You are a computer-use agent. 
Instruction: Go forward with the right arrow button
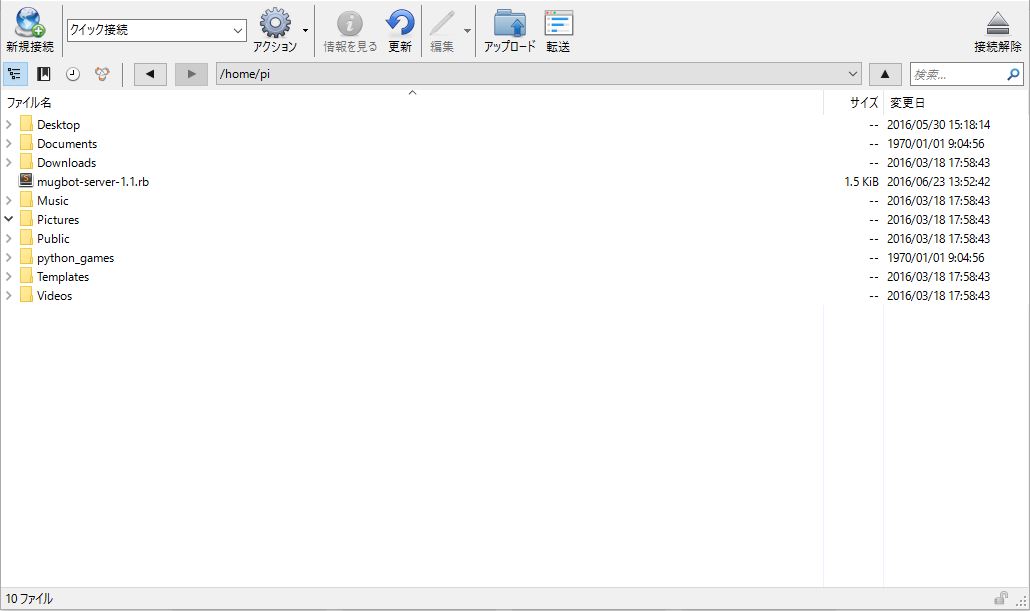tap(191, 74)
